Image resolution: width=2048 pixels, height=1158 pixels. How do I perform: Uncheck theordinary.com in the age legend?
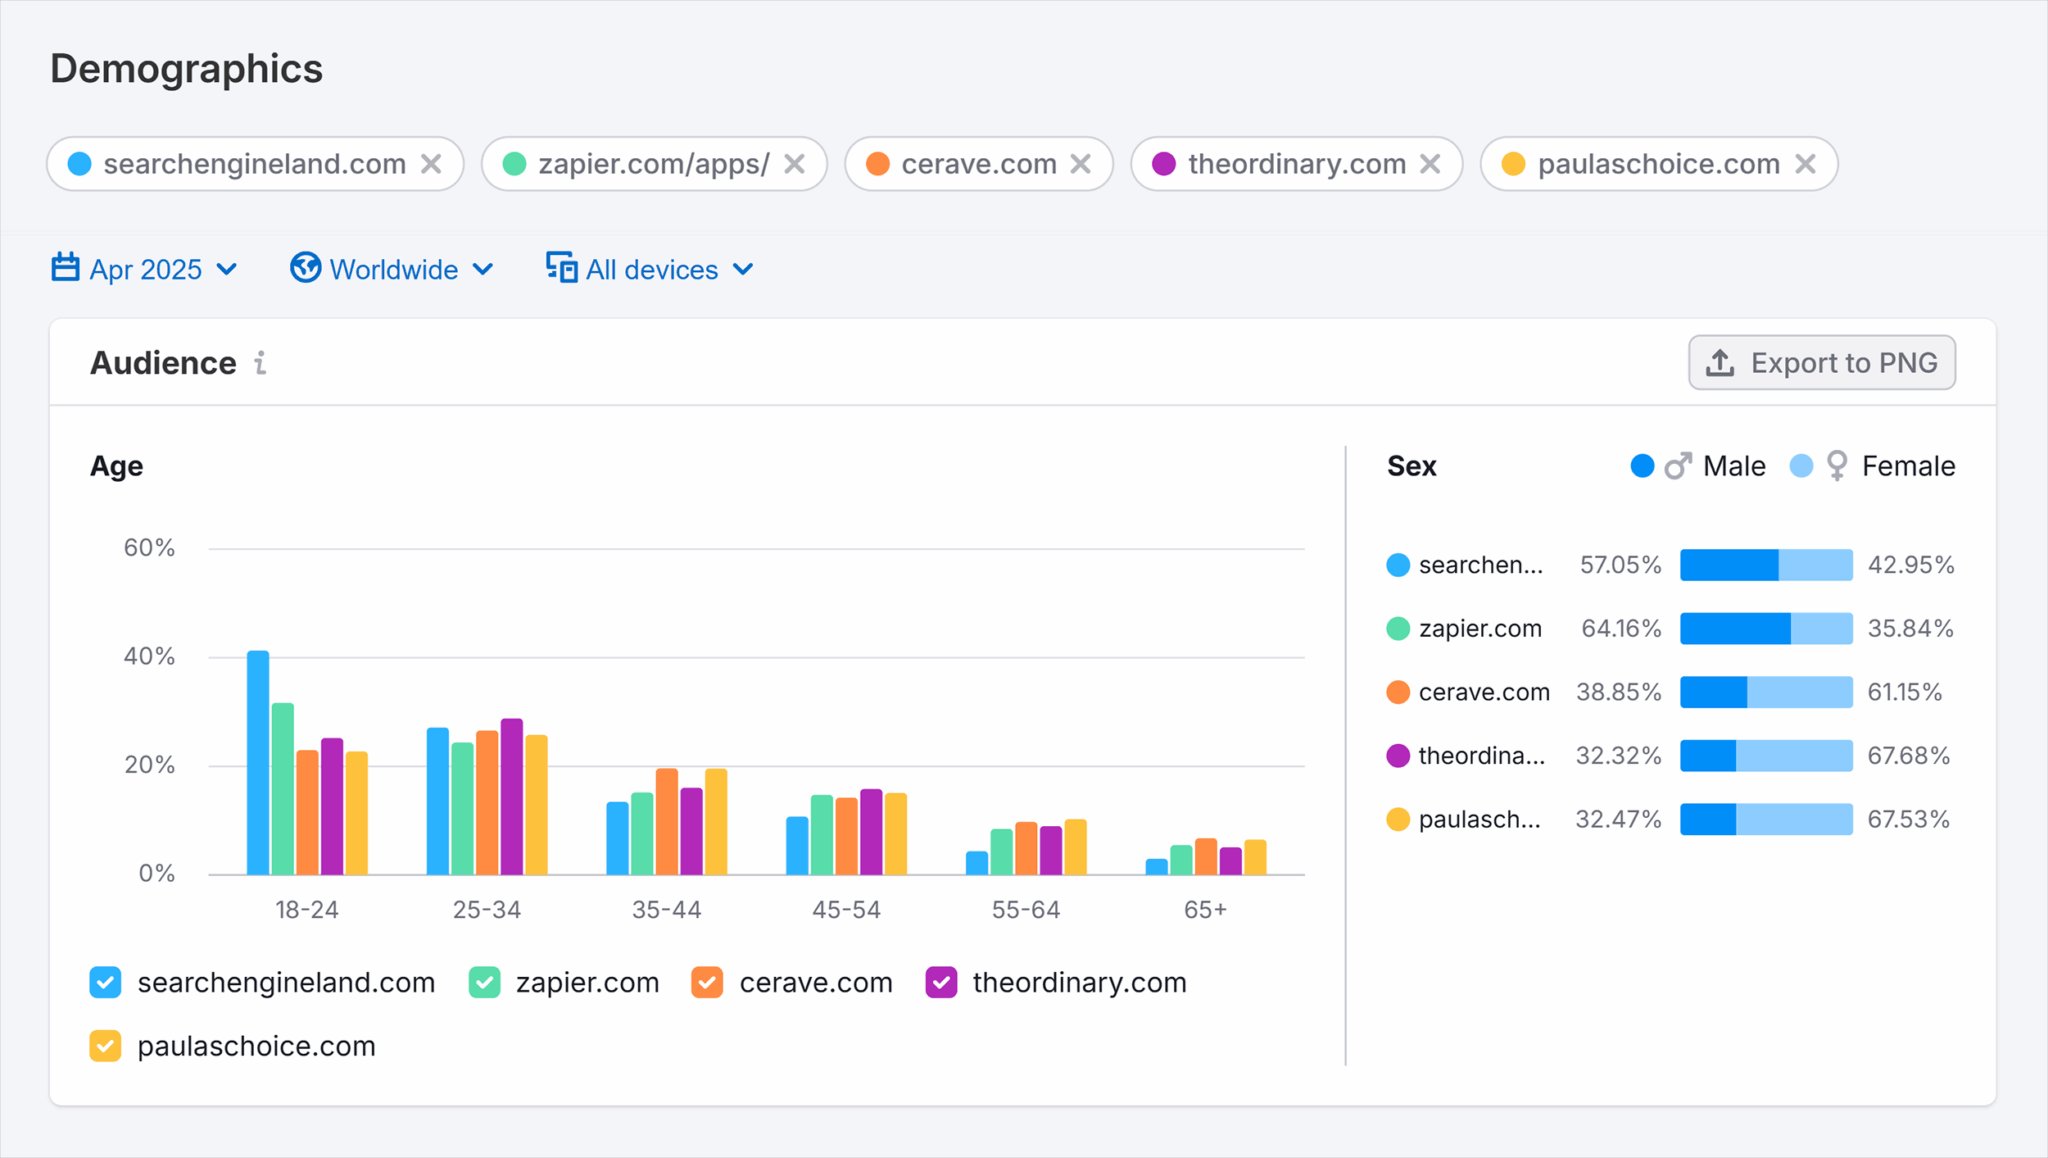[x=942, y=983]
